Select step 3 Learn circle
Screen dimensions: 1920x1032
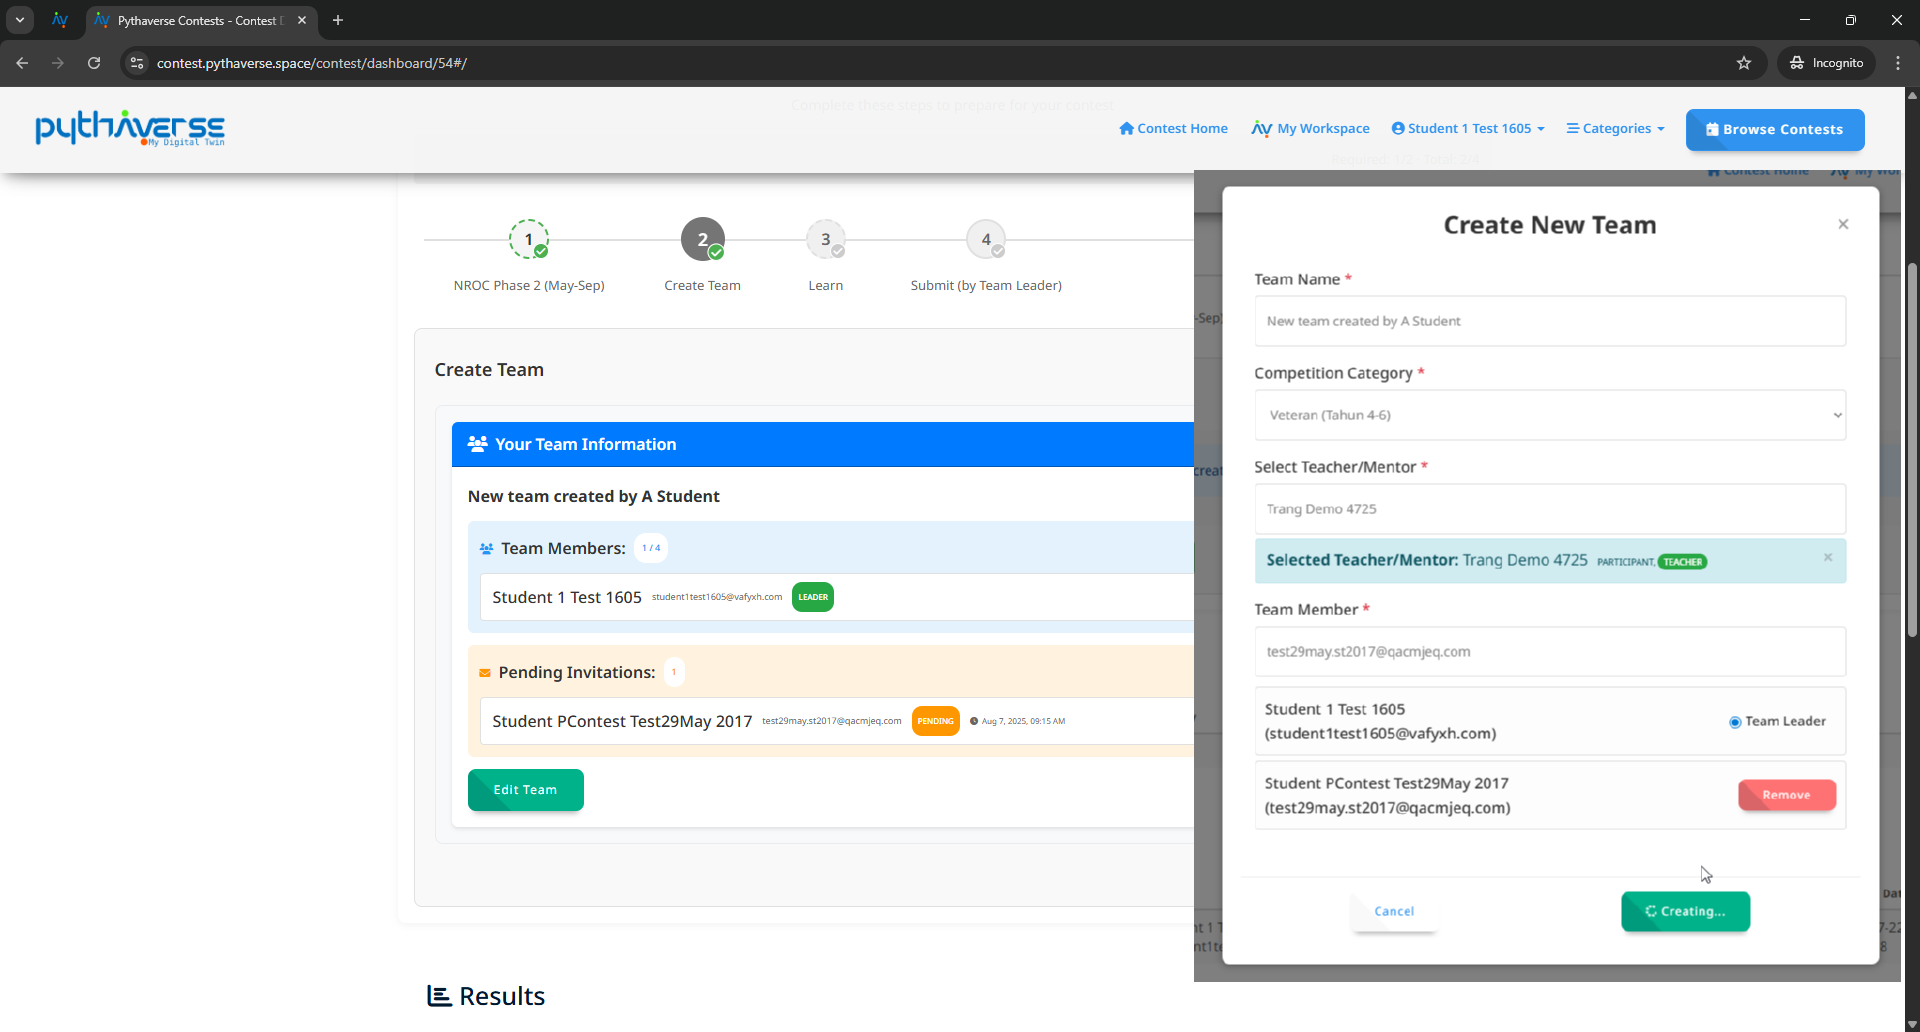tap(826, 239)
